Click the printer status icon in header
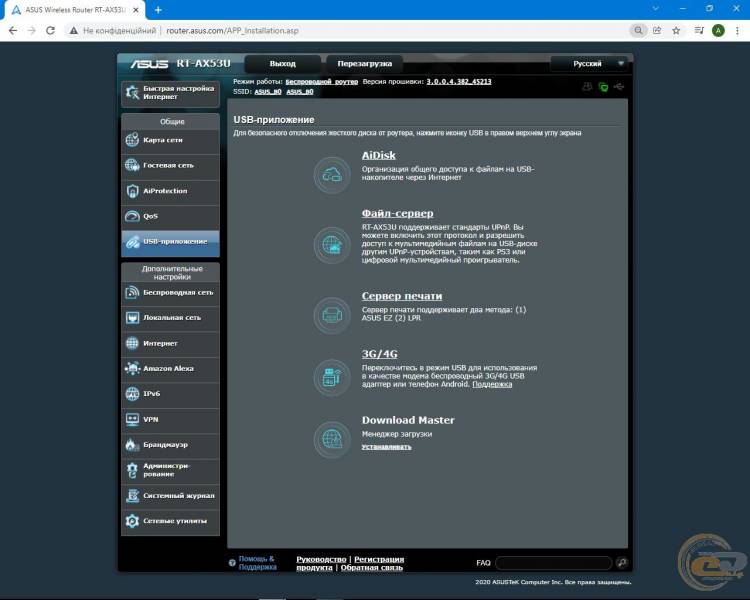The height and width of the screenshot is (600, 750). pyautogui.click(x=587, y=87)
